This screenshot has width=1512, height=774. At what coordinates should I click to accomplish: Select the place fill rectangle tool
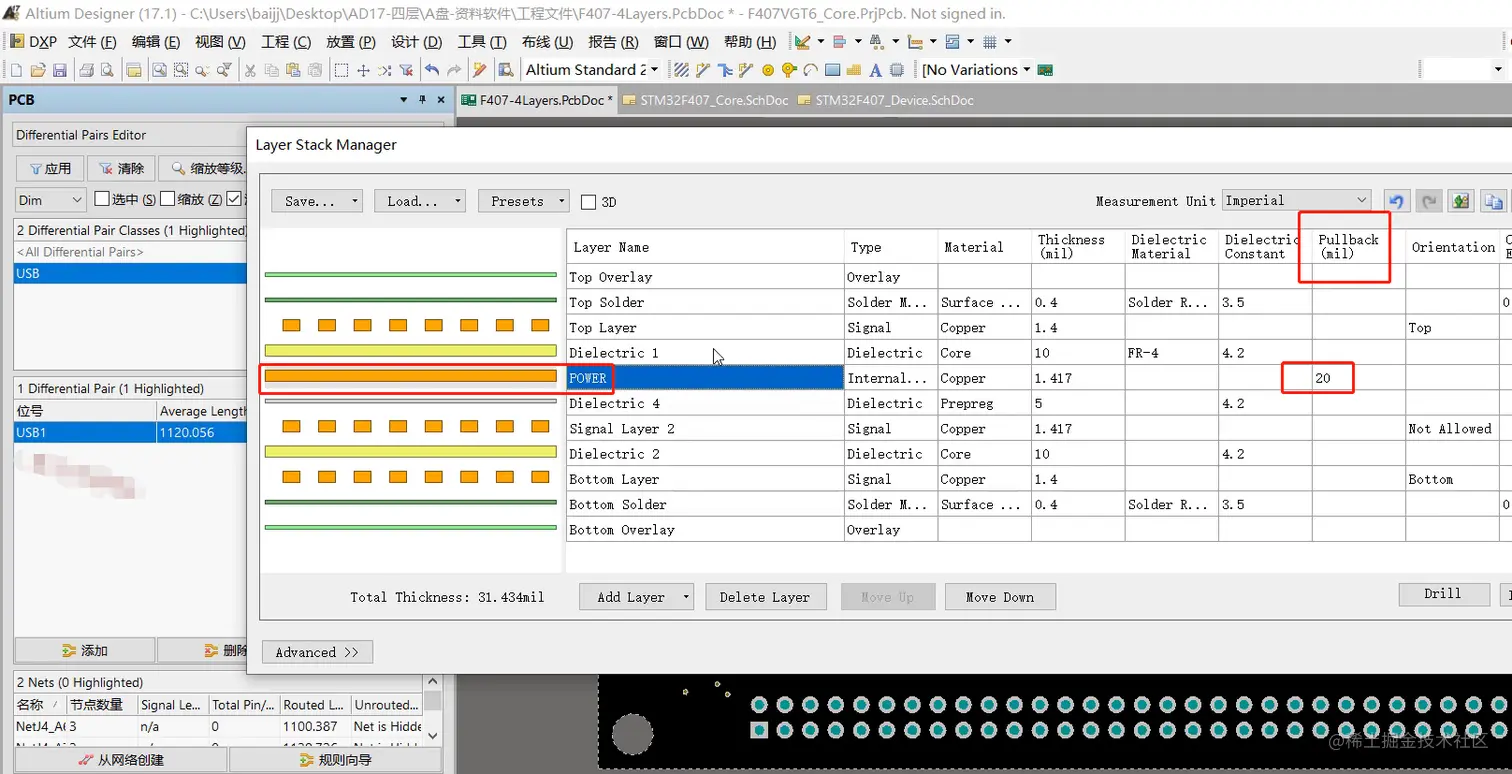pyautogui.click(x=832, y=70)
